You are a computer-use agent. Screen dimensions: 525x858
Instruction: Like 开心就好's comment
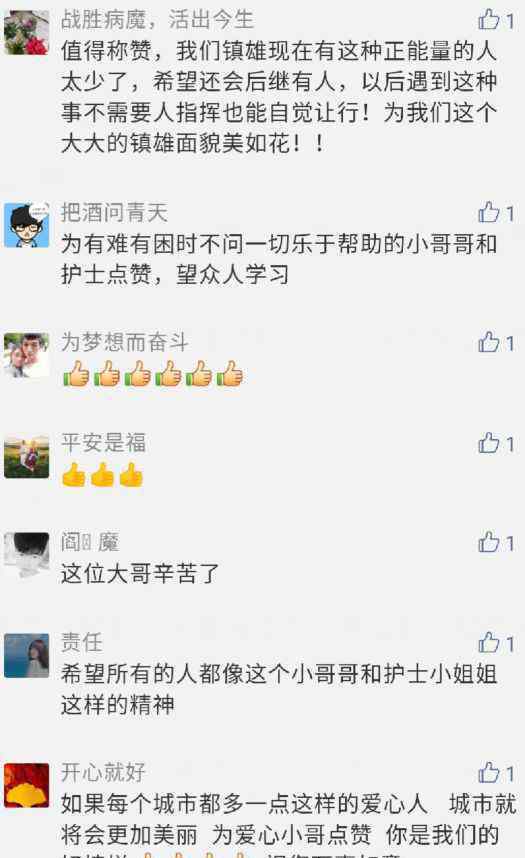pos(488,773)
